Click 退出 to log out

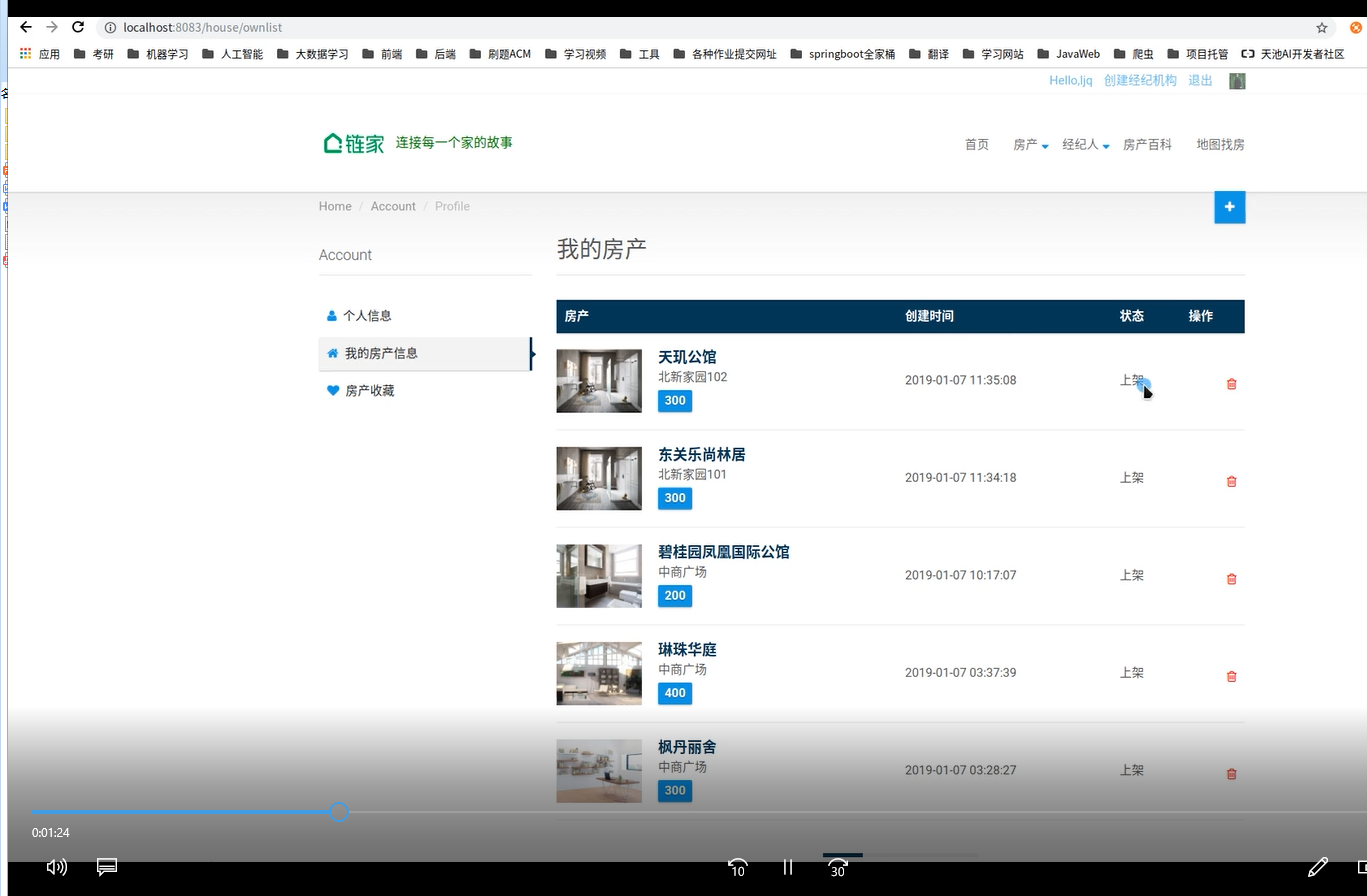(x=1200, y=81)
